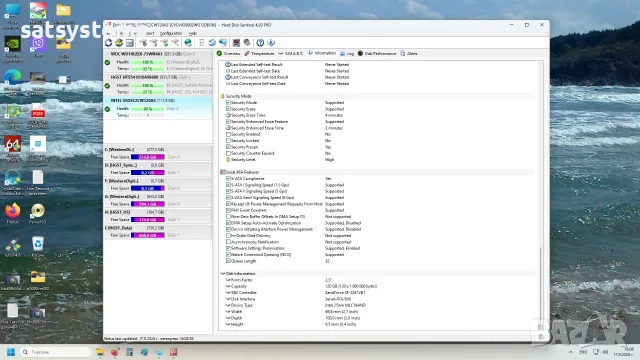The width and height of the screenshot is (640, 360).
Task: Click the two blue computers toolbar icon
Action: click(x=223, y=42)
